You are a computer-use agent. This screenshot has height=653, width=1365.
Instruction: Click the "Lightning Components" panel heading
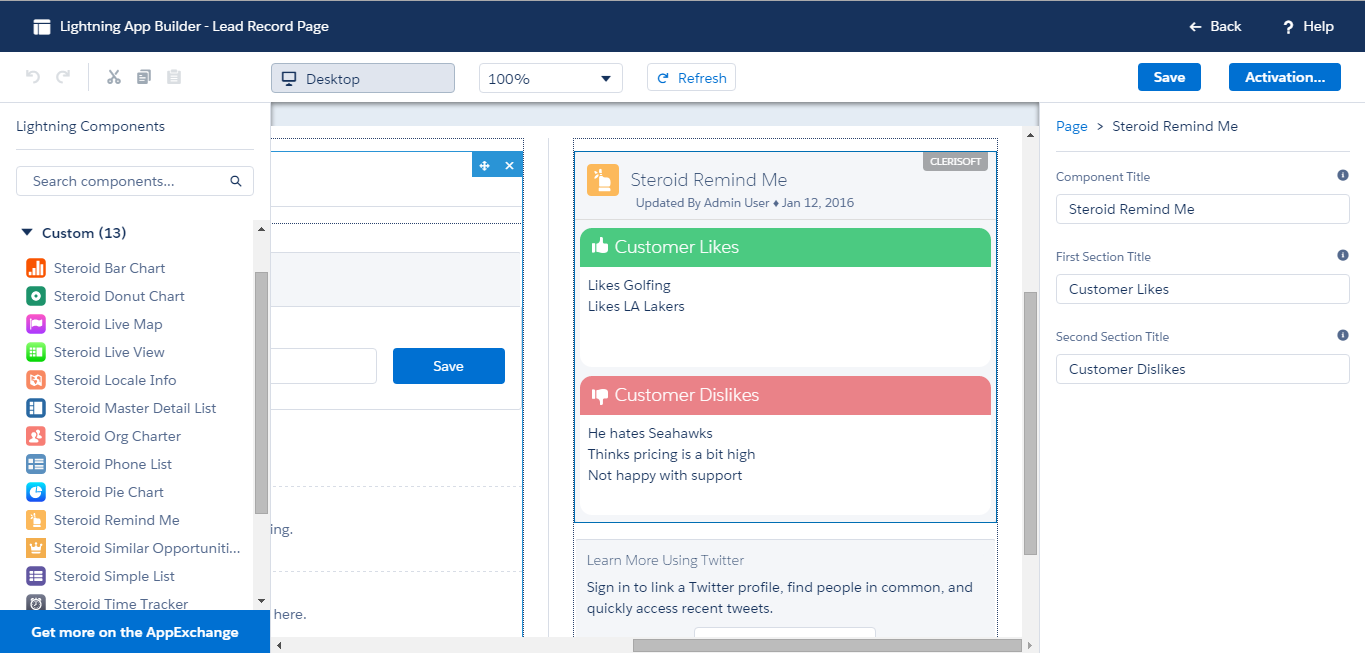(91, 126)
